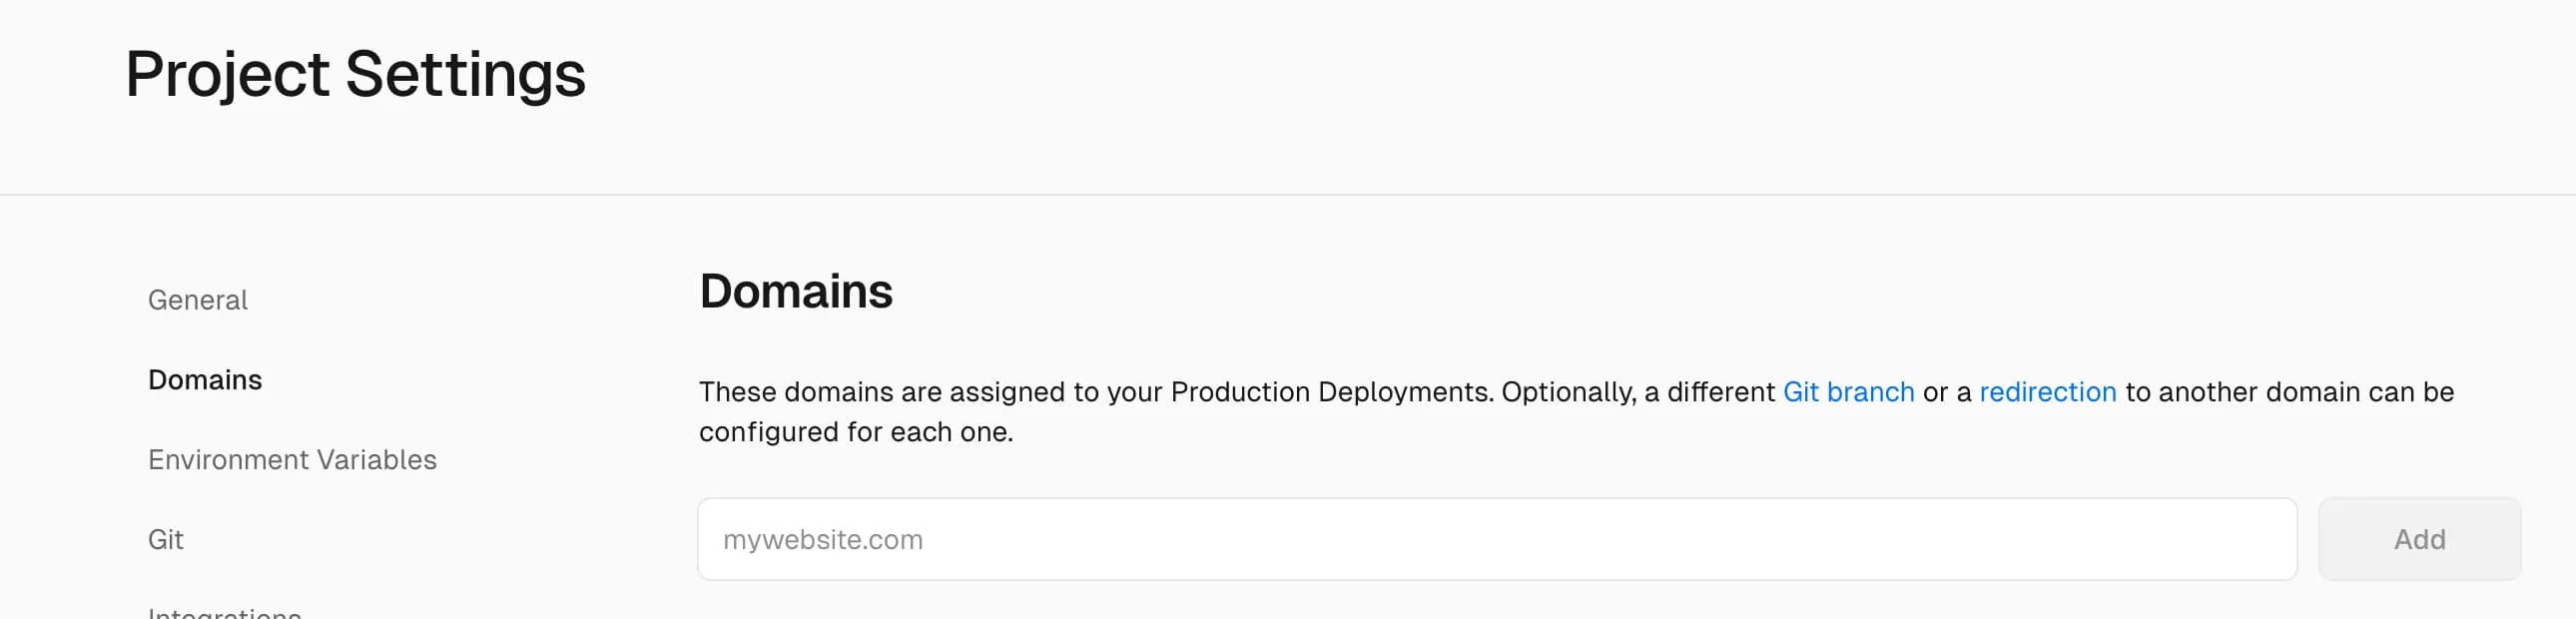This screenshot has width=2576, height=619.
Task: Add the domain using the Add button
Action: click(2418, 540)
